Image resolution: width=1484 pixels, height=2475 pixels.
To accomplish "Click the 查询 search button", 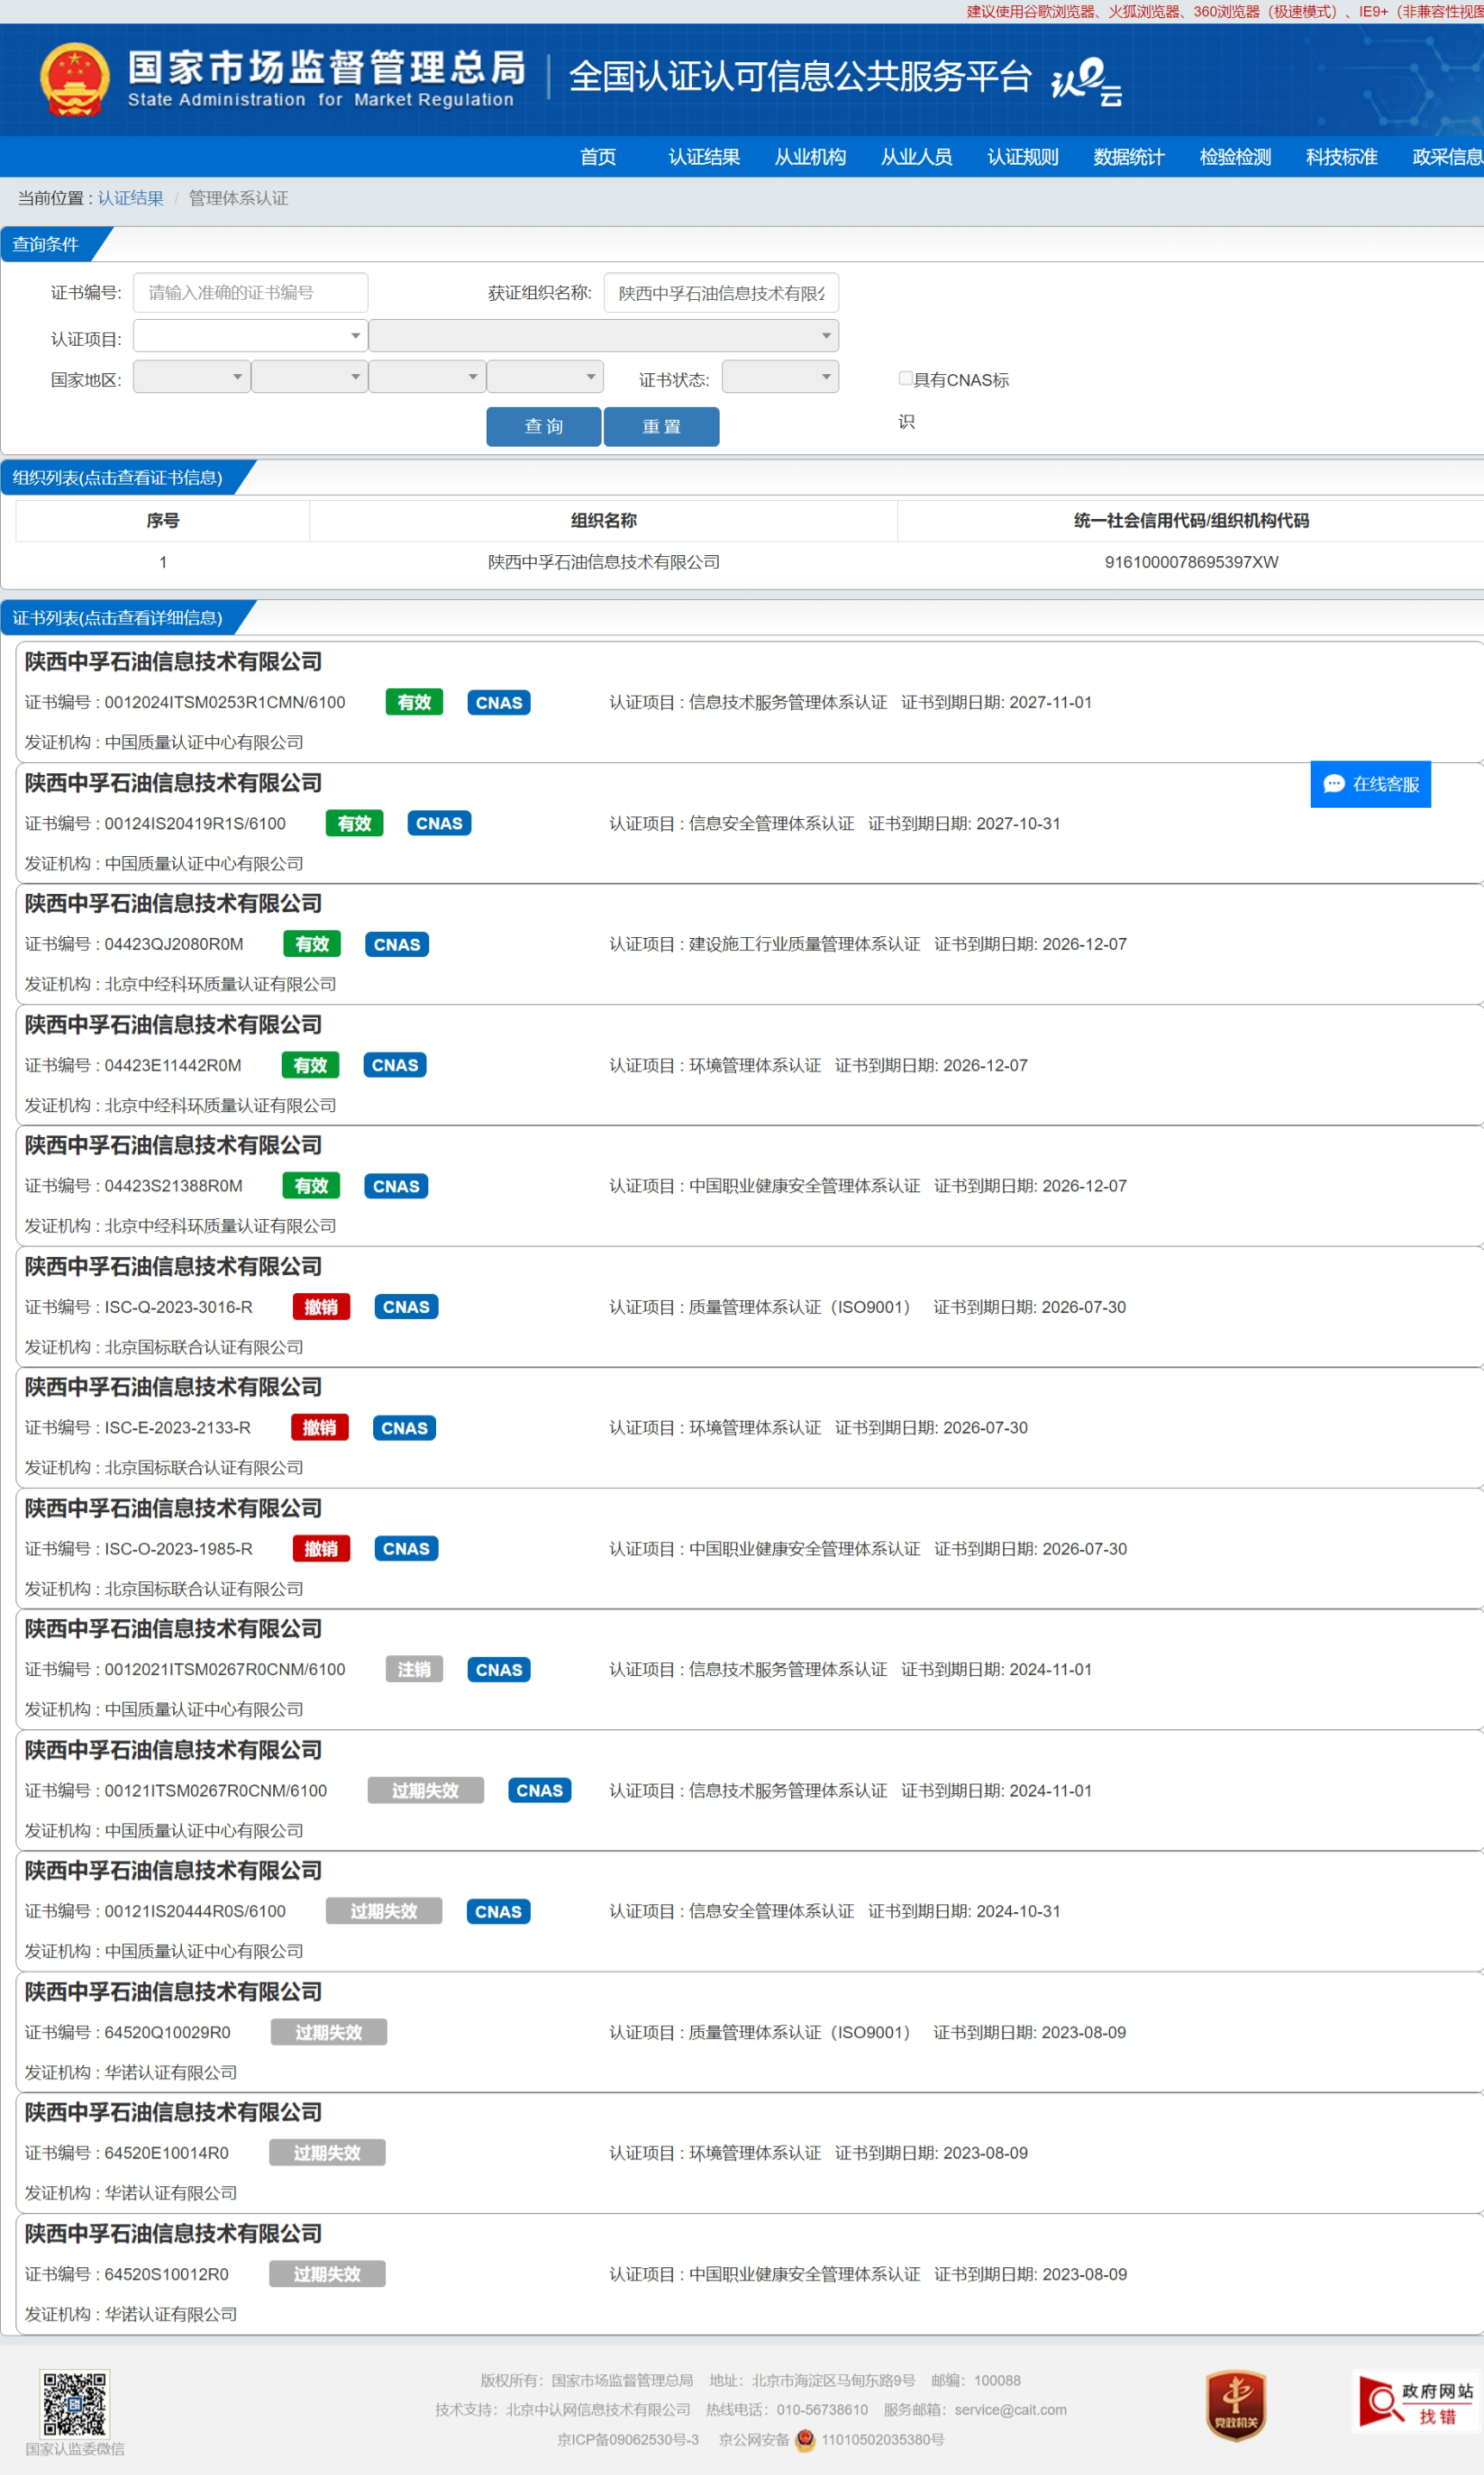I will [x=544, y=426].
